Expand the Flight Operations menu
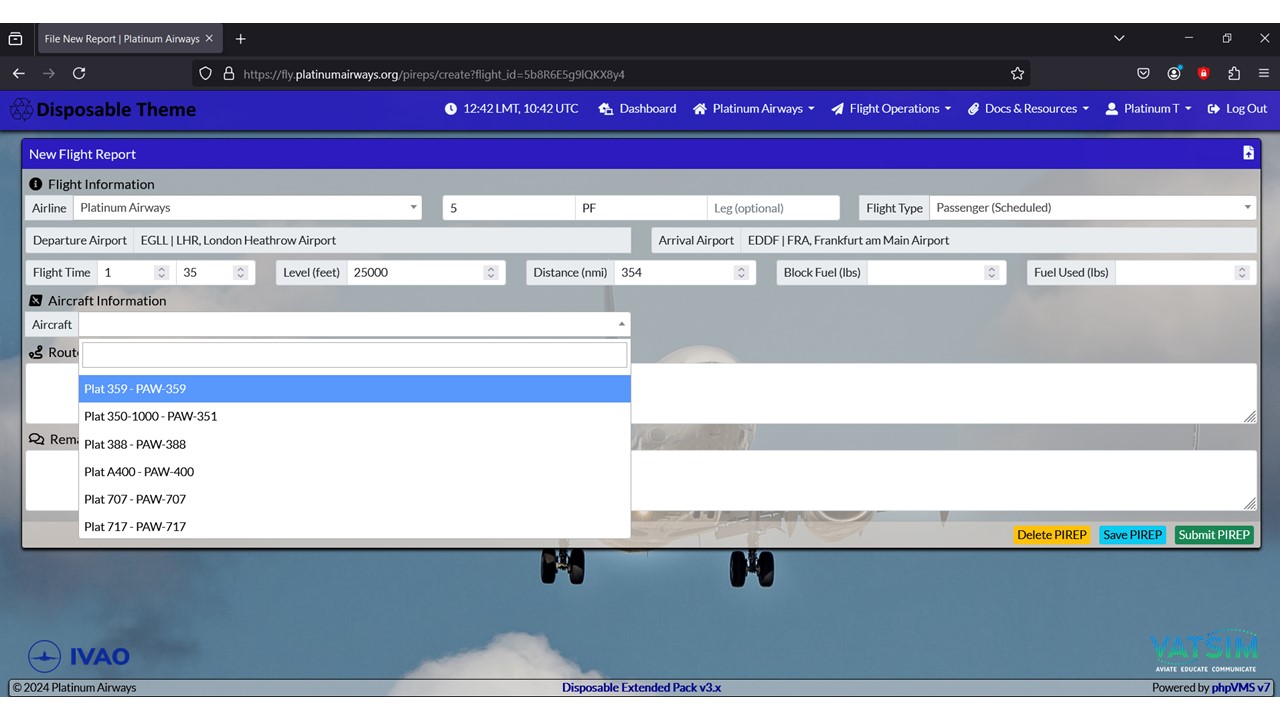 tap(891, 109)
